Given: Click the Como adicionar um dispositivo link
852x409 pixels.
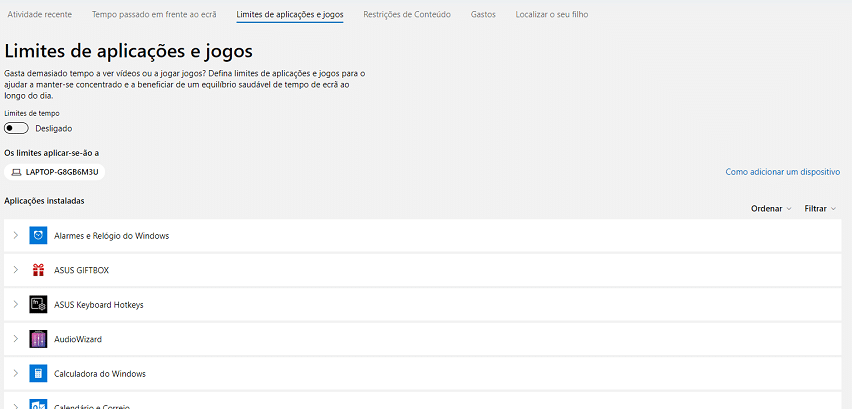Looking at the screenshot, I should point(782,172).
